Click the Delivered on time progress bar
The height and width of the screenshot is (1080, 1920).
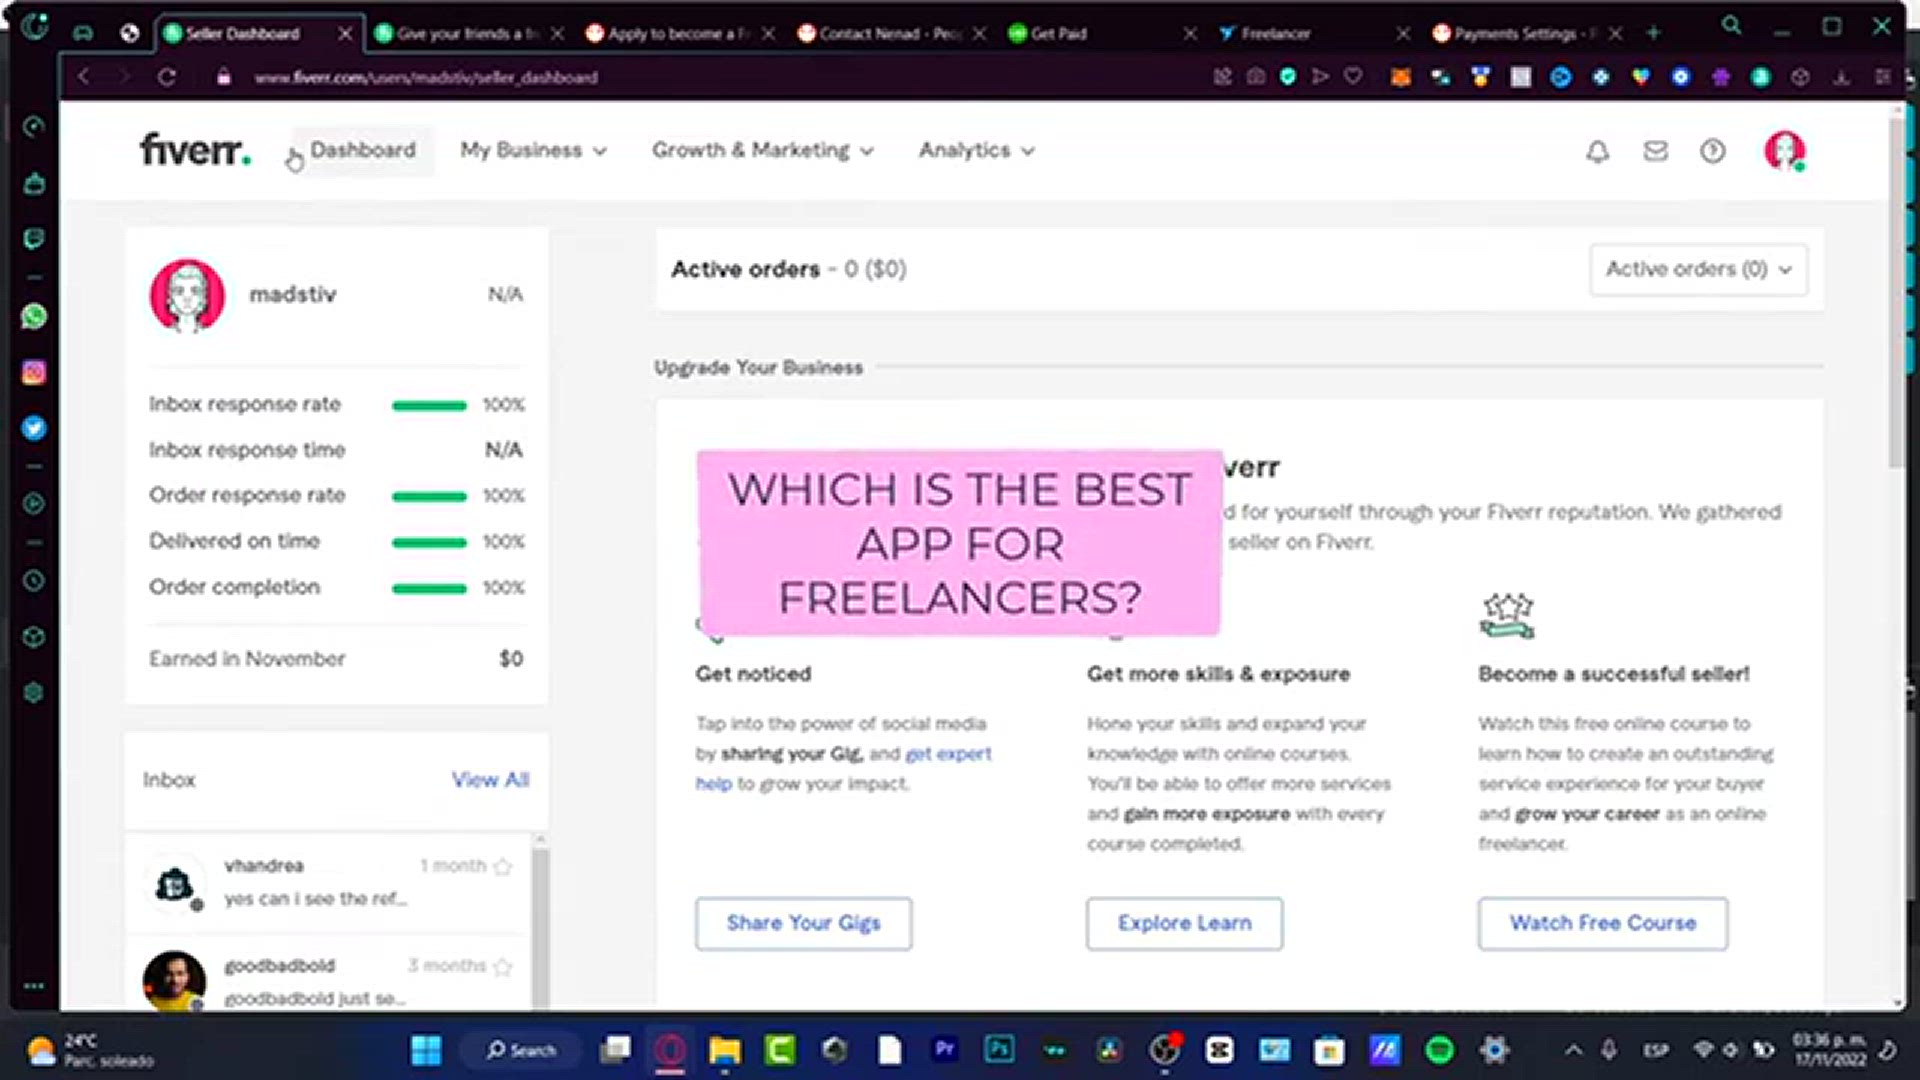pos(429,542)
